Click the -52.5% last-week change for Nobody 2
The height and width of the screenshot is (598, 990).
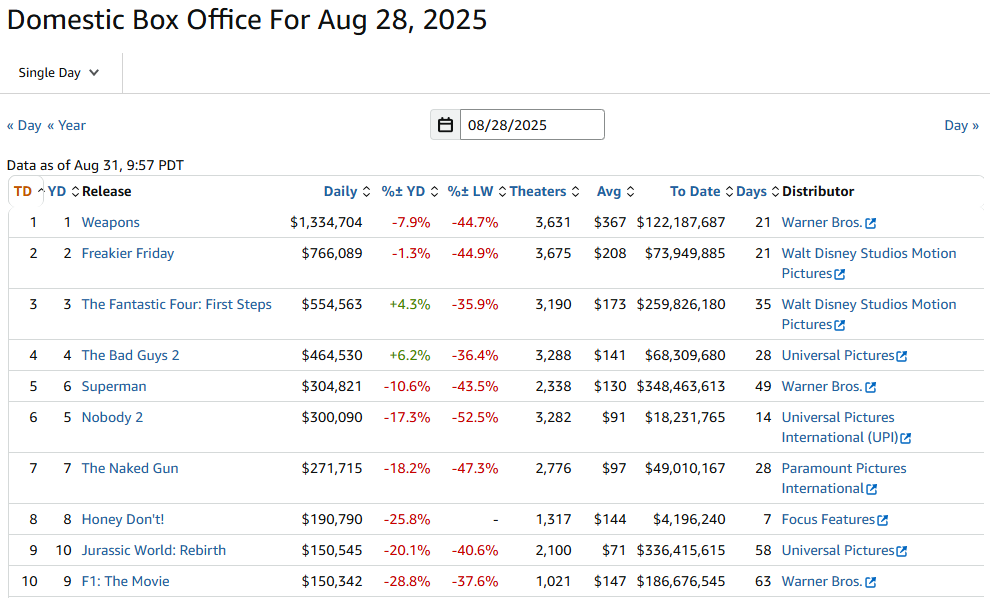pyautogui.click(x=475, y=417)
